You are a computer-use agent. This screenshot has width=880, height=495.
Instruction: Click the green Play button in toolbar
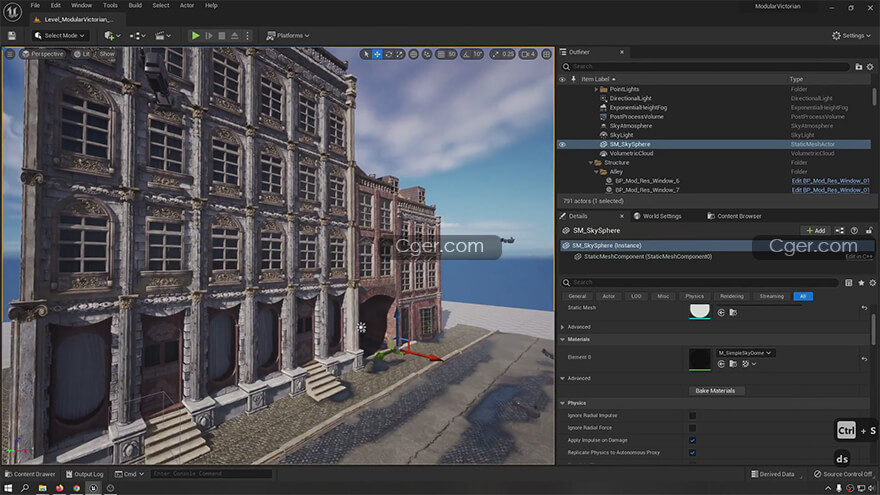[x=195, y=36]
